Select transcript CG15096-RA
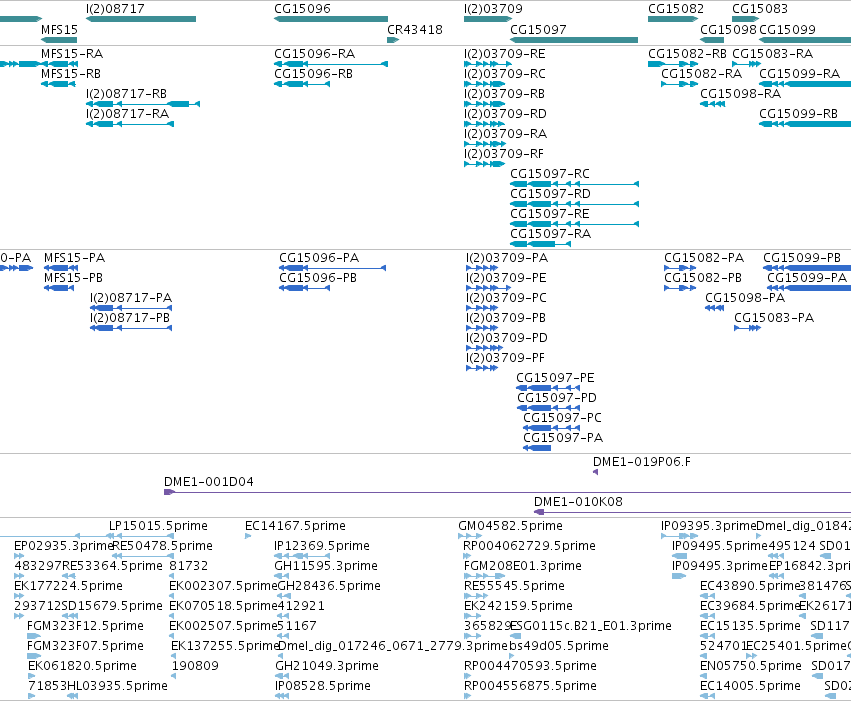Image resolution: width=851 pixels, height=701 pixels. click(331, 64)
